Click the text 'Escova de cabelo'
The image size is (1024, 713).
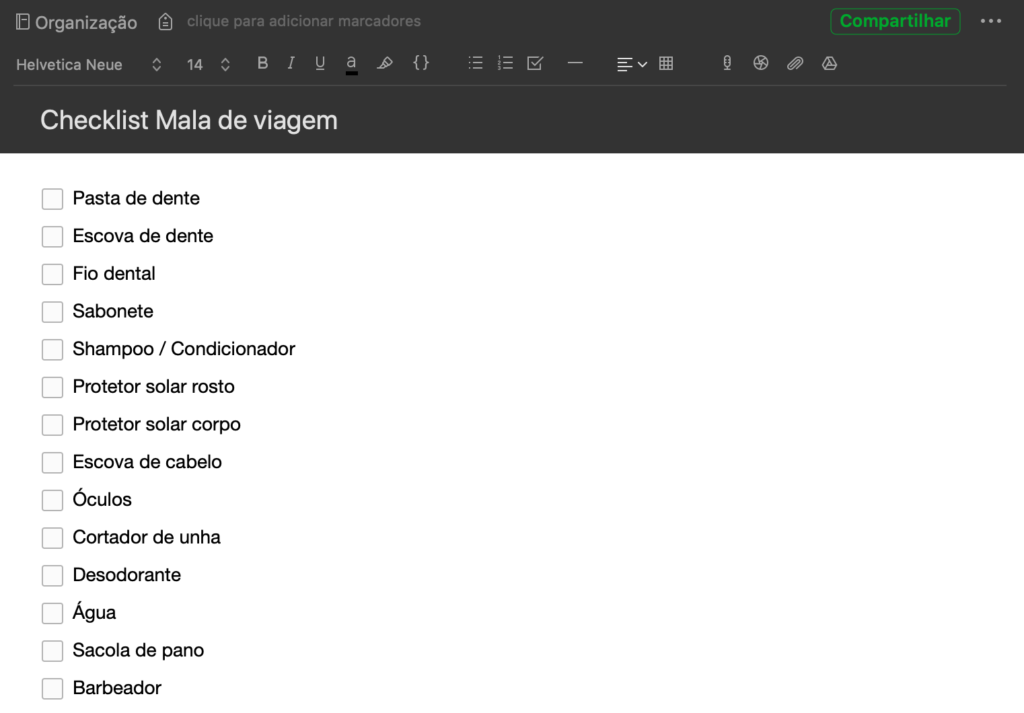147,462
